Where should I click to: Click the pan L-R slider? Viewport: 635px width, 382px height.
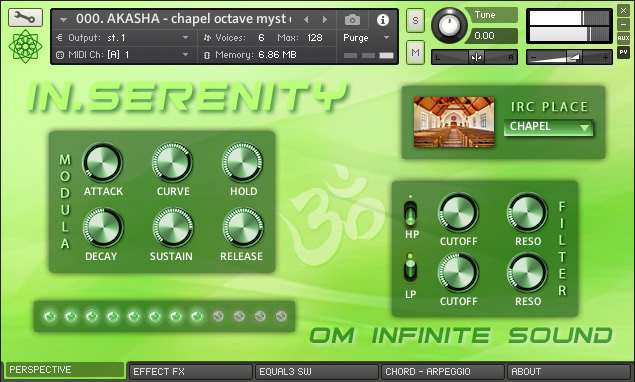pyautogui.click(x=474, y=57)
